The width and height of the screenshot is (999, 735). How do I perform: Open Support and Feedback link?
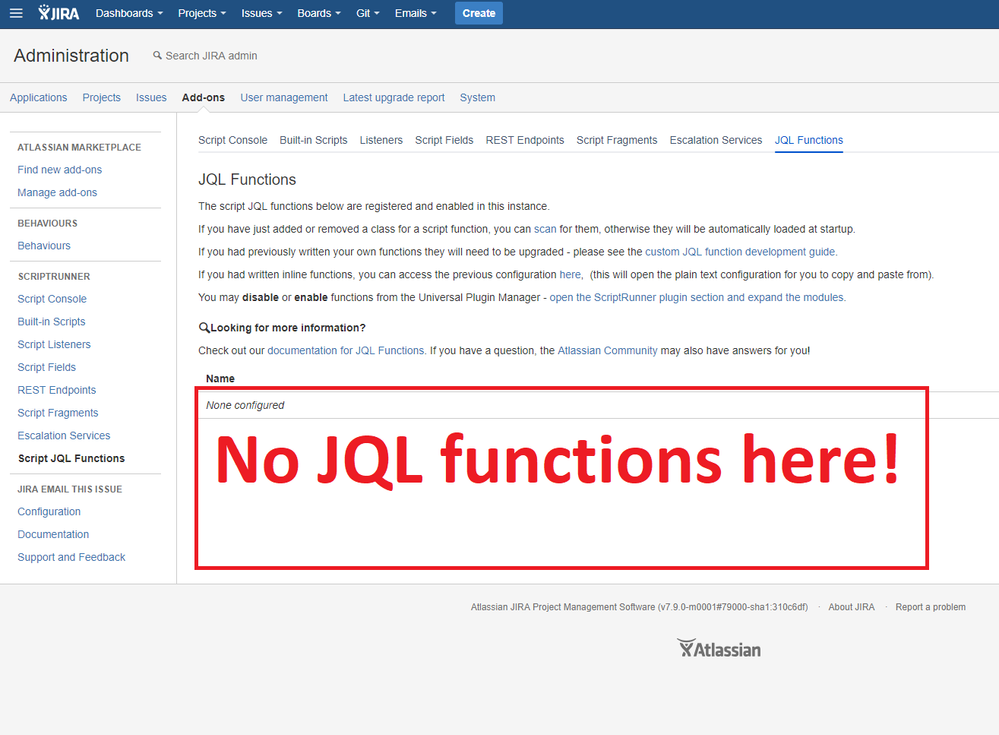point(71,557)
